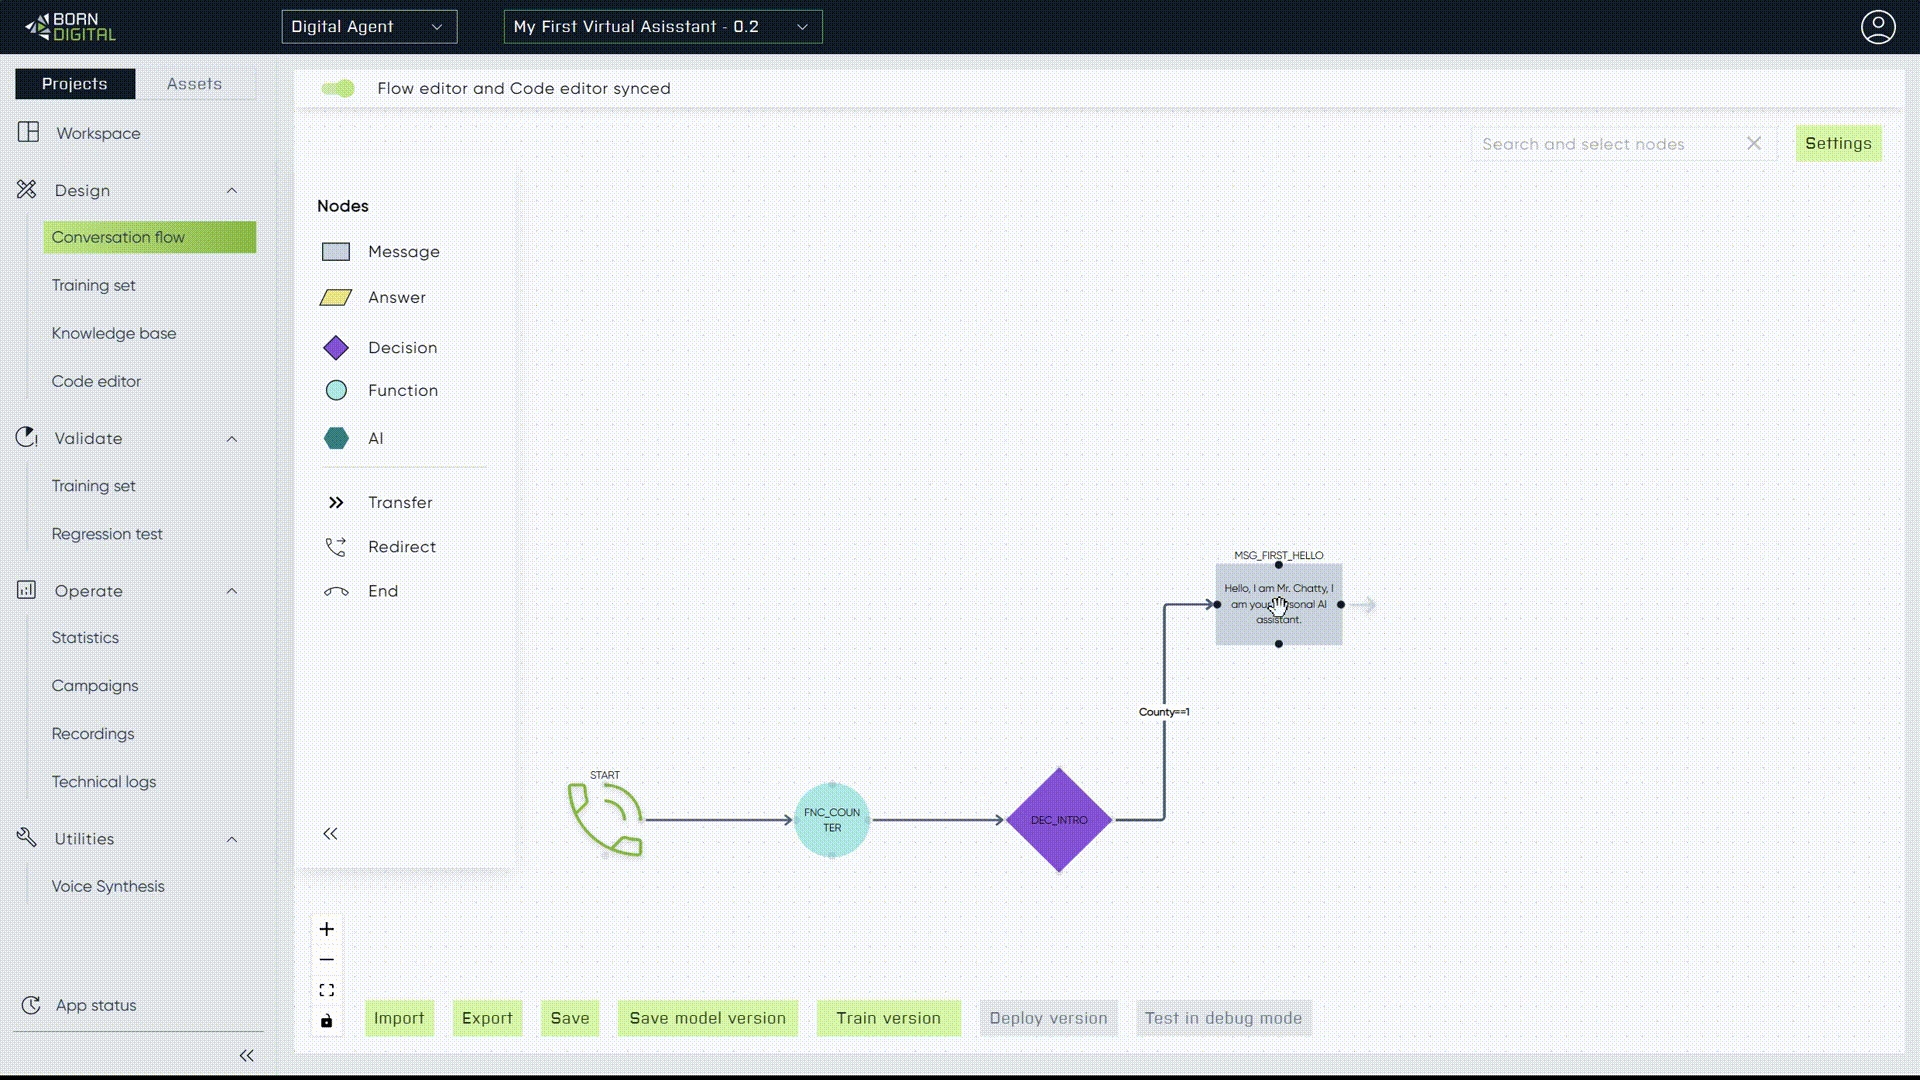
Task: Collapse the Nodes panel with double chevron
Action: (x=330, y=834)
